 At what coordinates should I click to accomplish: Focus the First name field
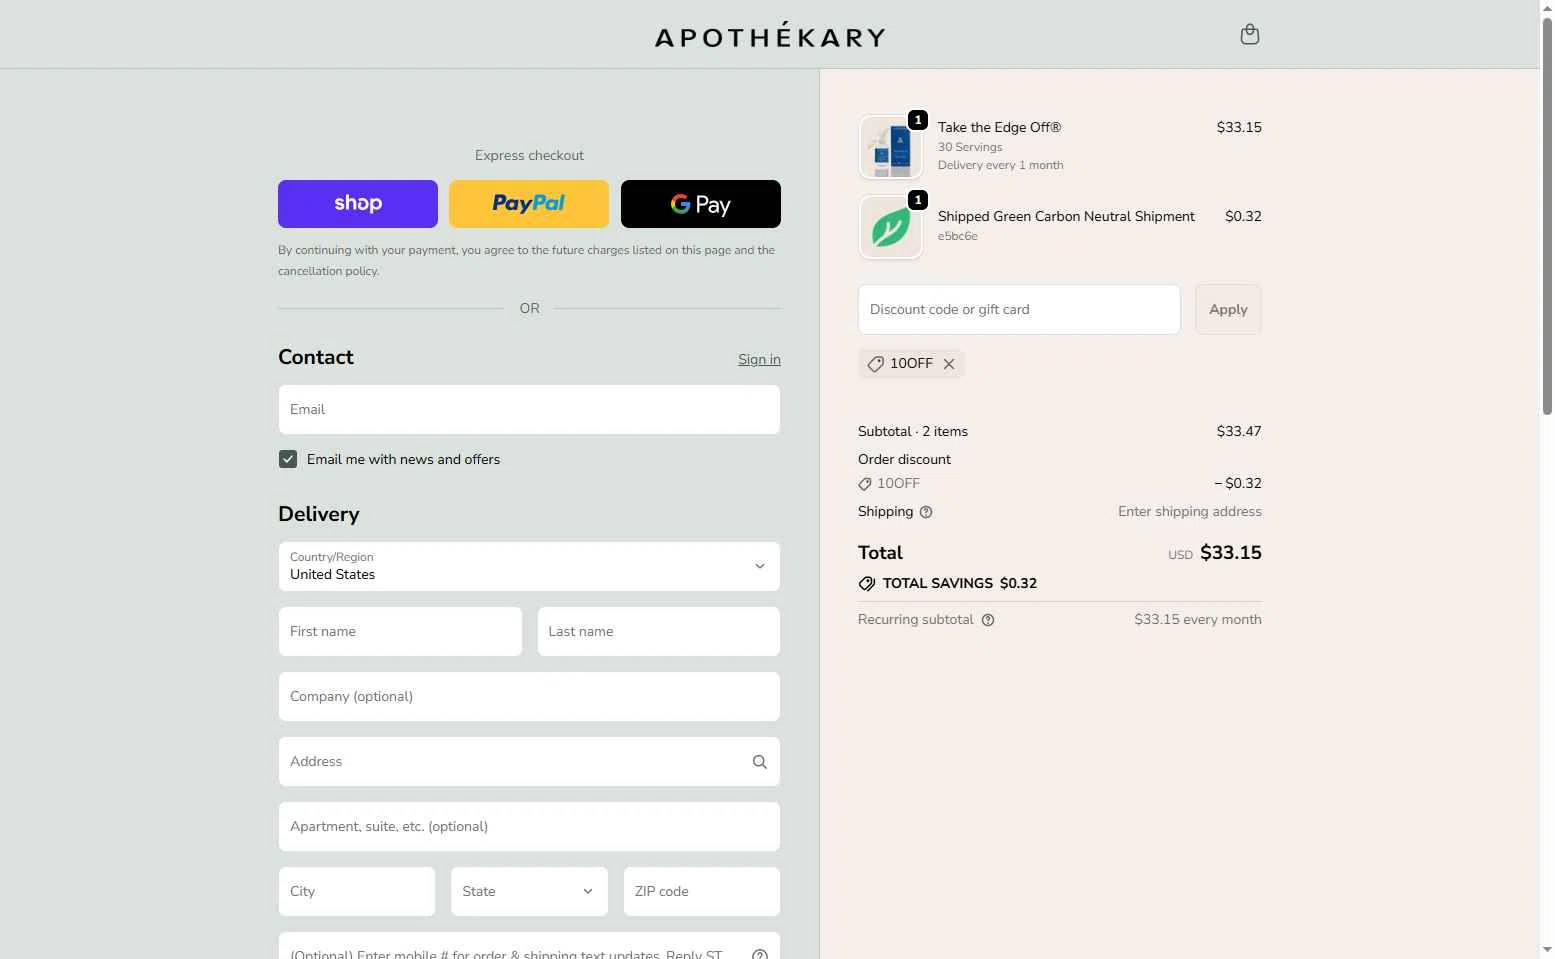(x=400, y=632)
